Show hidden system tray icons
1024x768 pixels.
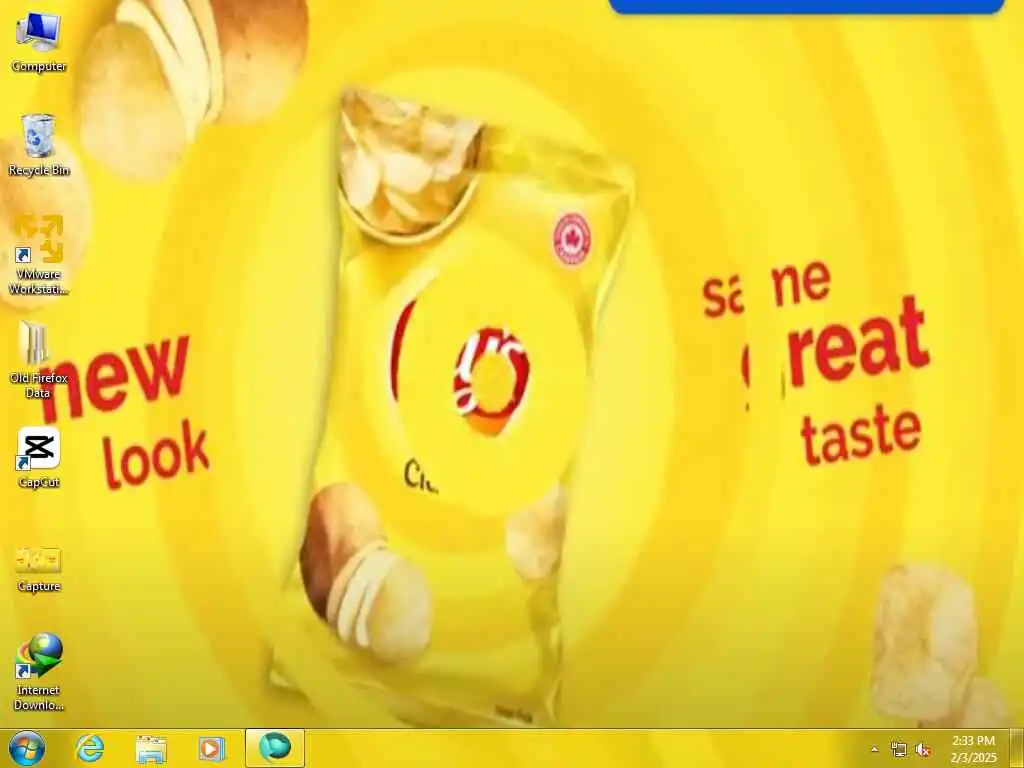(x=874, y=750)
